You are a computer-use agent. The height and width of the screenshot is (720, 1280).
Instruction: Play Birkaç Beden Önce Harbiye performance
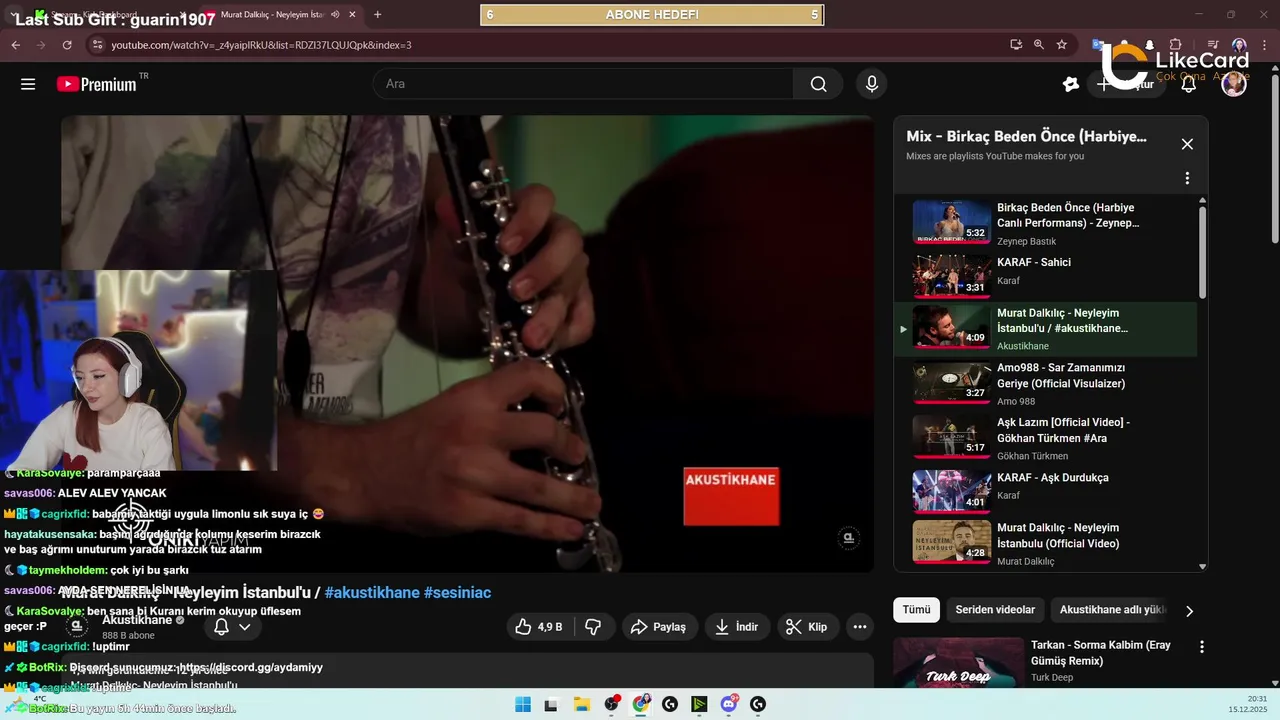point(1045,224)
